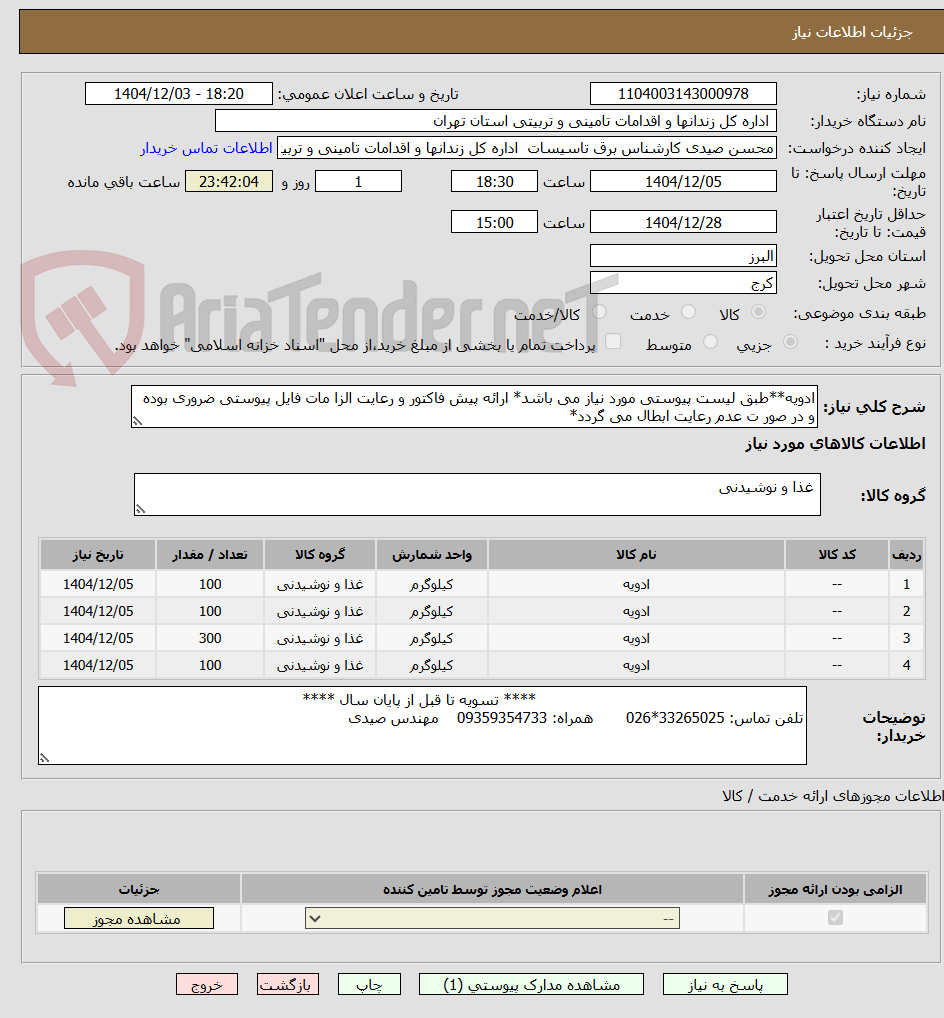Click the بازگشت back button
The width and height of the screenshot is (944, 1018).
coord(288,984)
